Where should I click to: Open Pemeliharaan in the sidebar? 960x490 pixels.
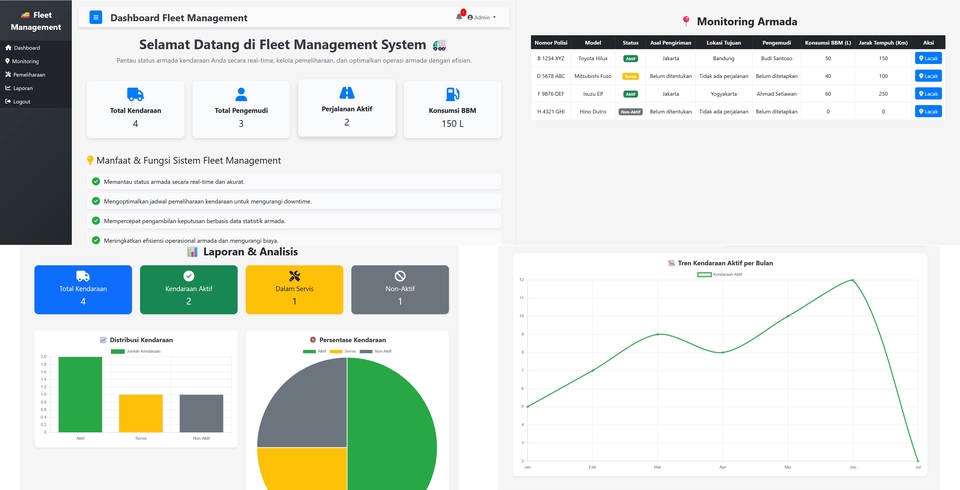click(x=25, y=75)
